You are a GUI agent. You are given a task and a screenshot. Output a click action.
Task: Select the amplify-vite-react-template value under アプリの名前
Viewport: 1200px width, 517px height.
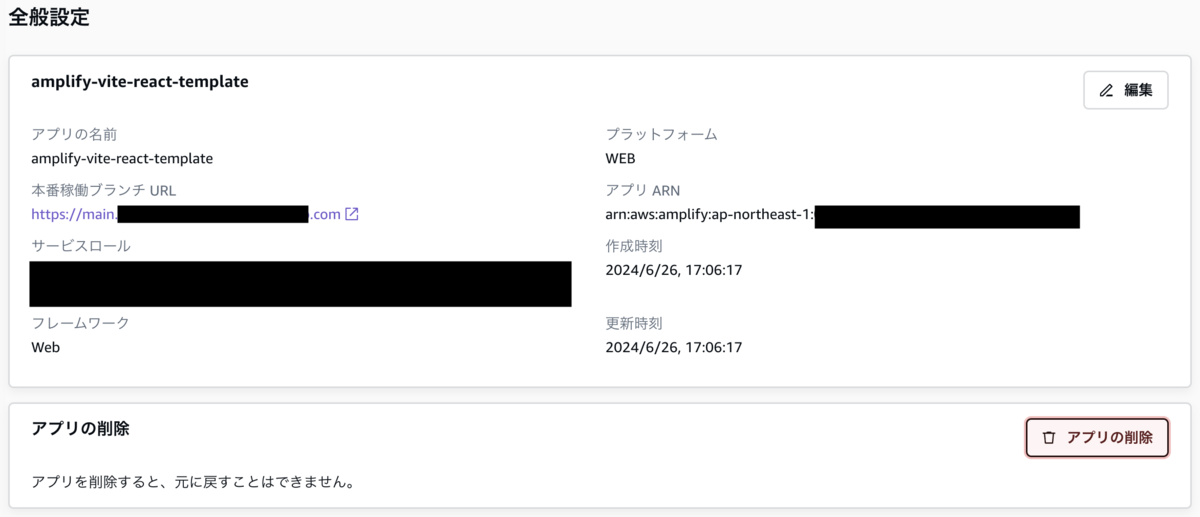[x=122, y=158]
